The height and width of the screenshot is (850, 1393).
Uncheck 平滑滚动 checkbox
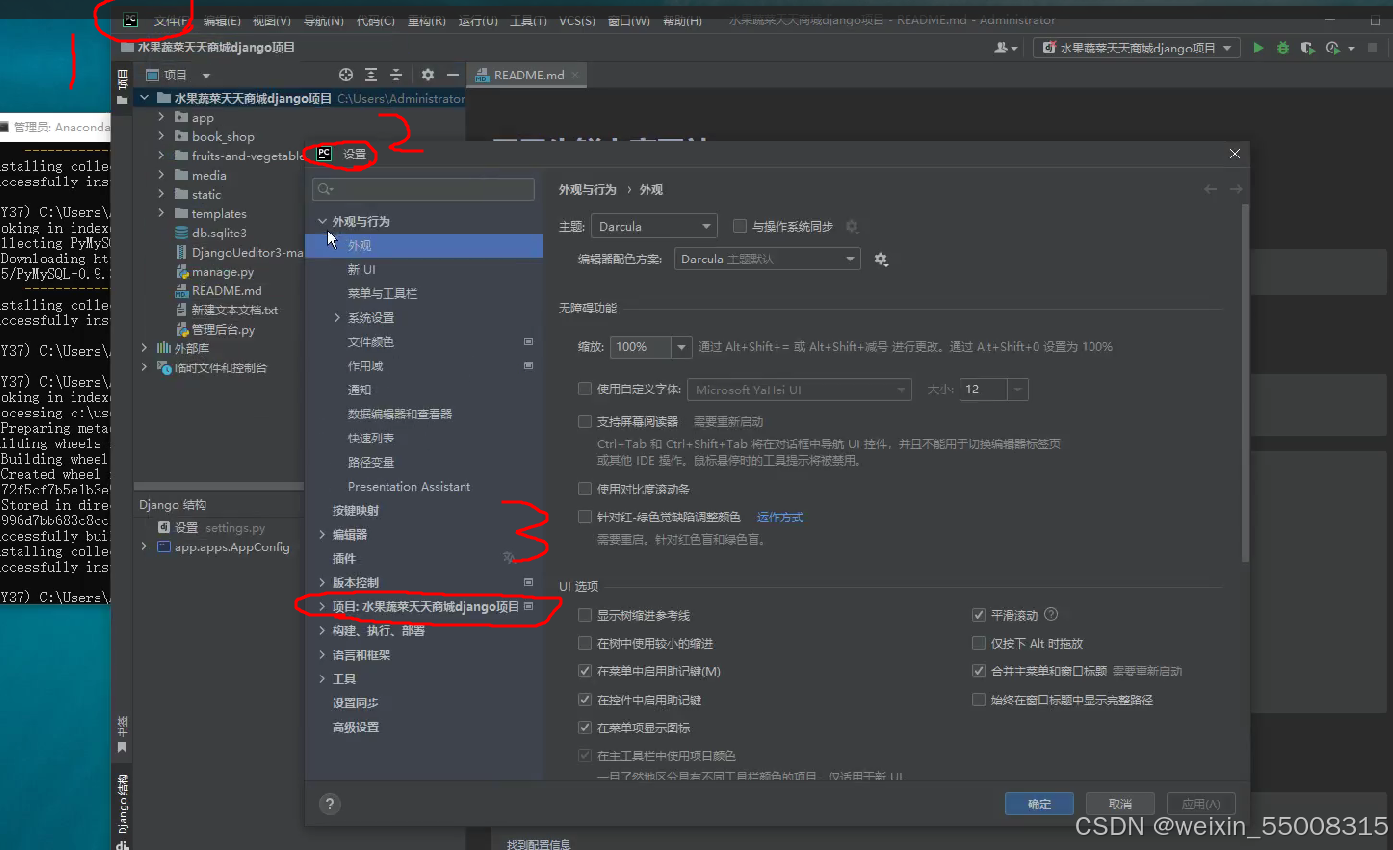point(979,615)
